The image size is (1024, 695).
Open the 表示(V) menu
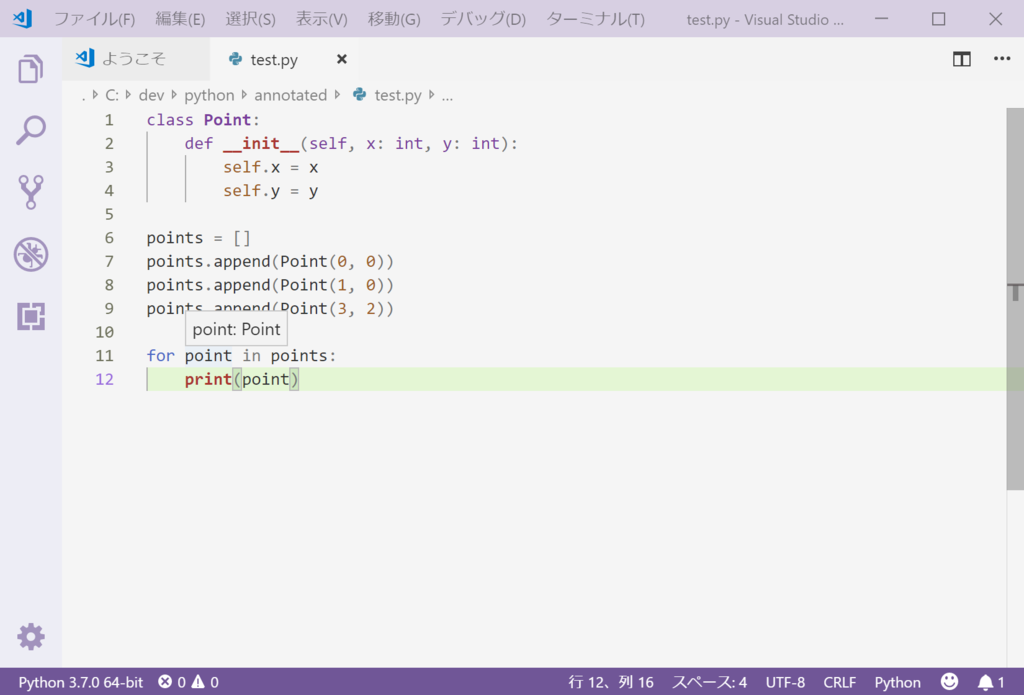[x=321, y=20]
